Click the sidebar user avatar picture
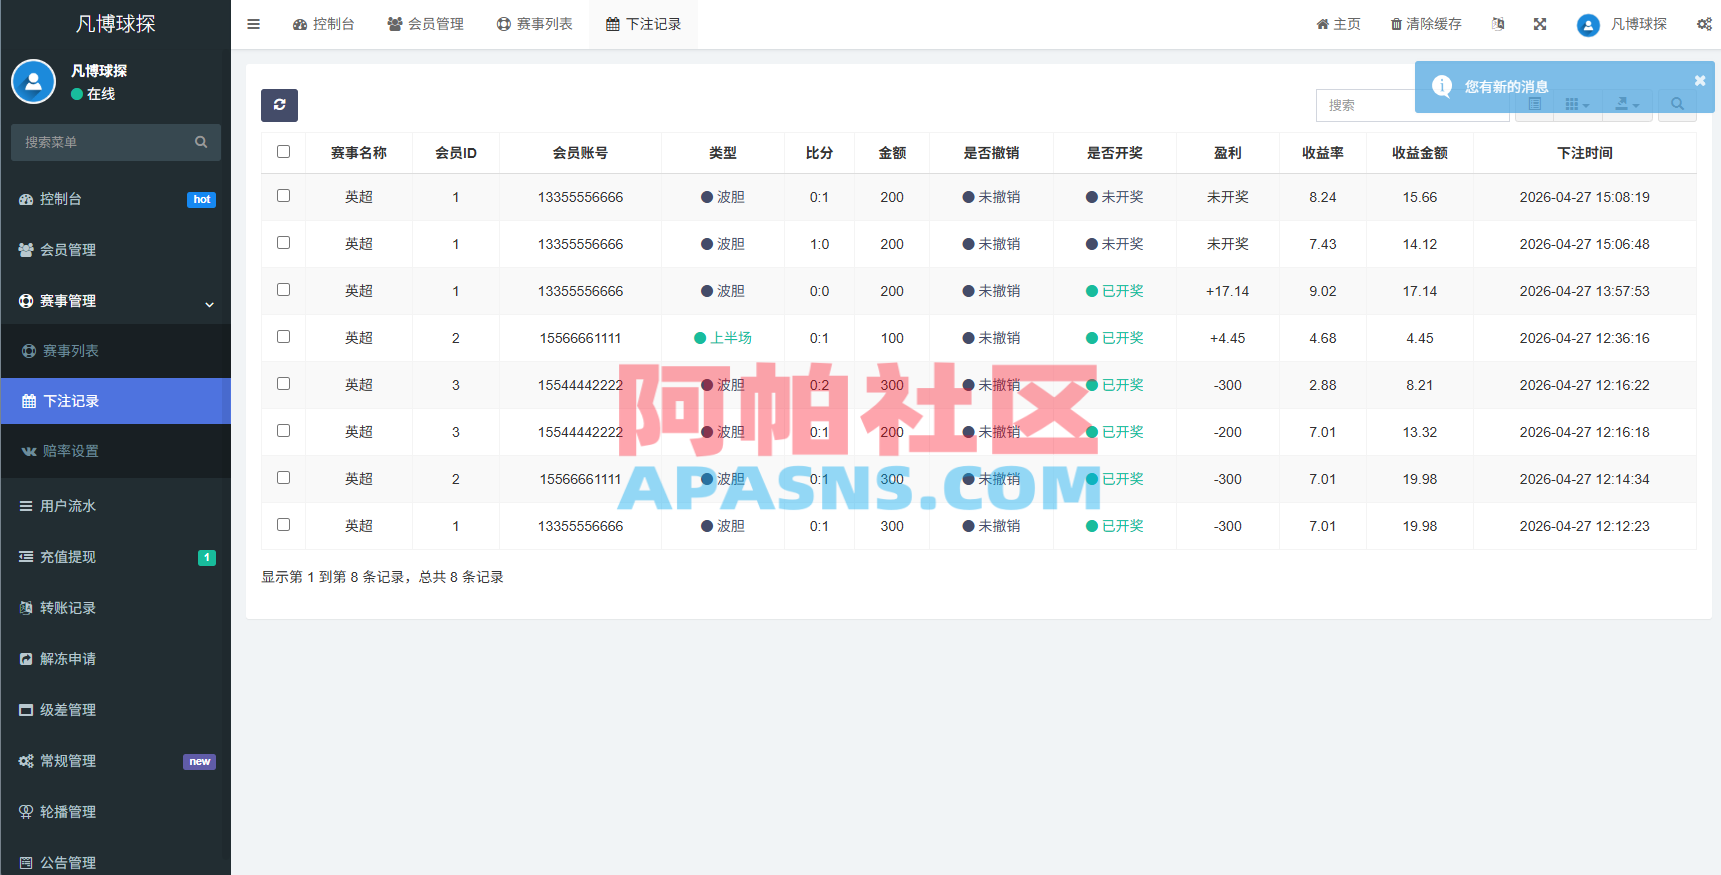This screenshot has width=1721, height=875. 34,82
